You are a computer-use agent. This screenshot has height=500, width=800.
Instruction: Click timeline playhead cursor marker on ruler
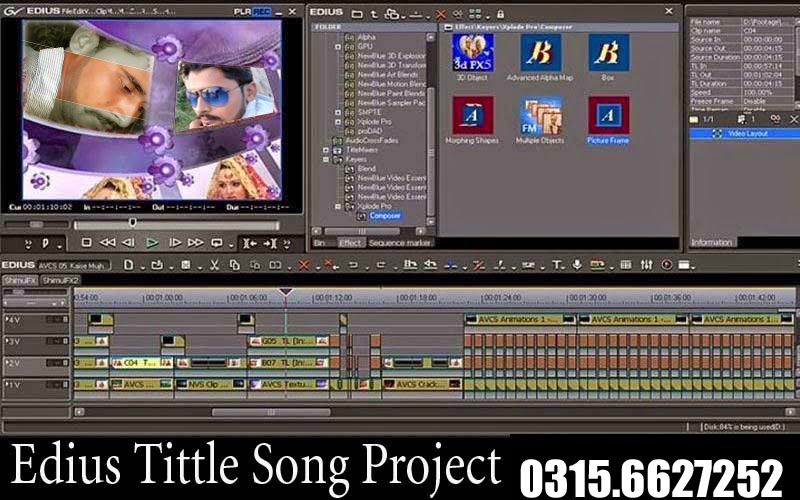286,292
